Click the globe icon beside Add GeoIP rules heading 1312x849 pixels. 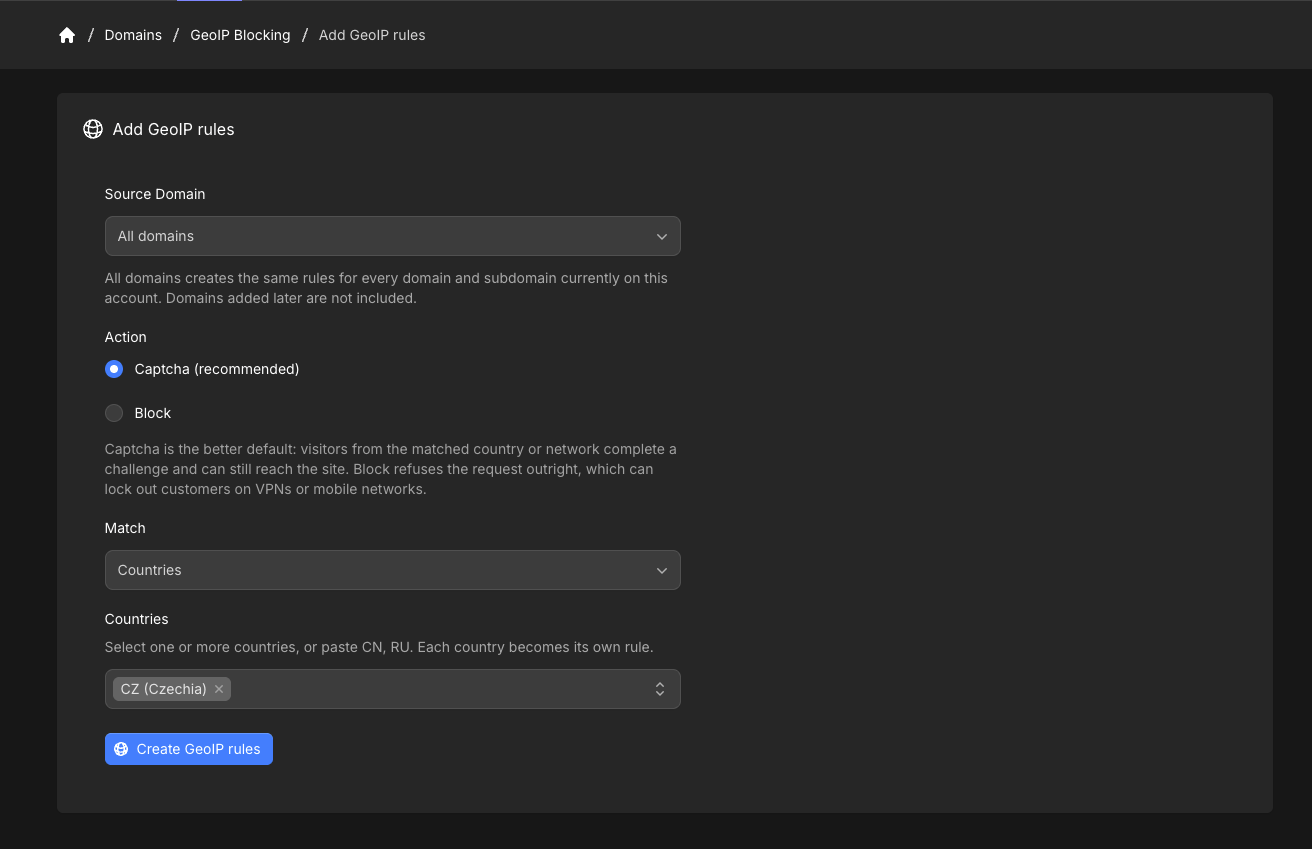click(93, 129)
